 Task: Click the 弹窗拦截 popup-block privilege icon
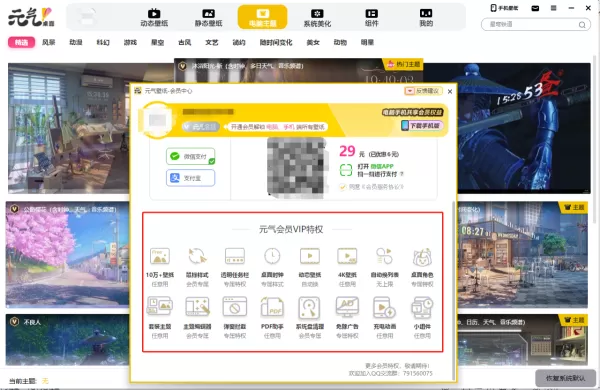[x=235, y=307]
